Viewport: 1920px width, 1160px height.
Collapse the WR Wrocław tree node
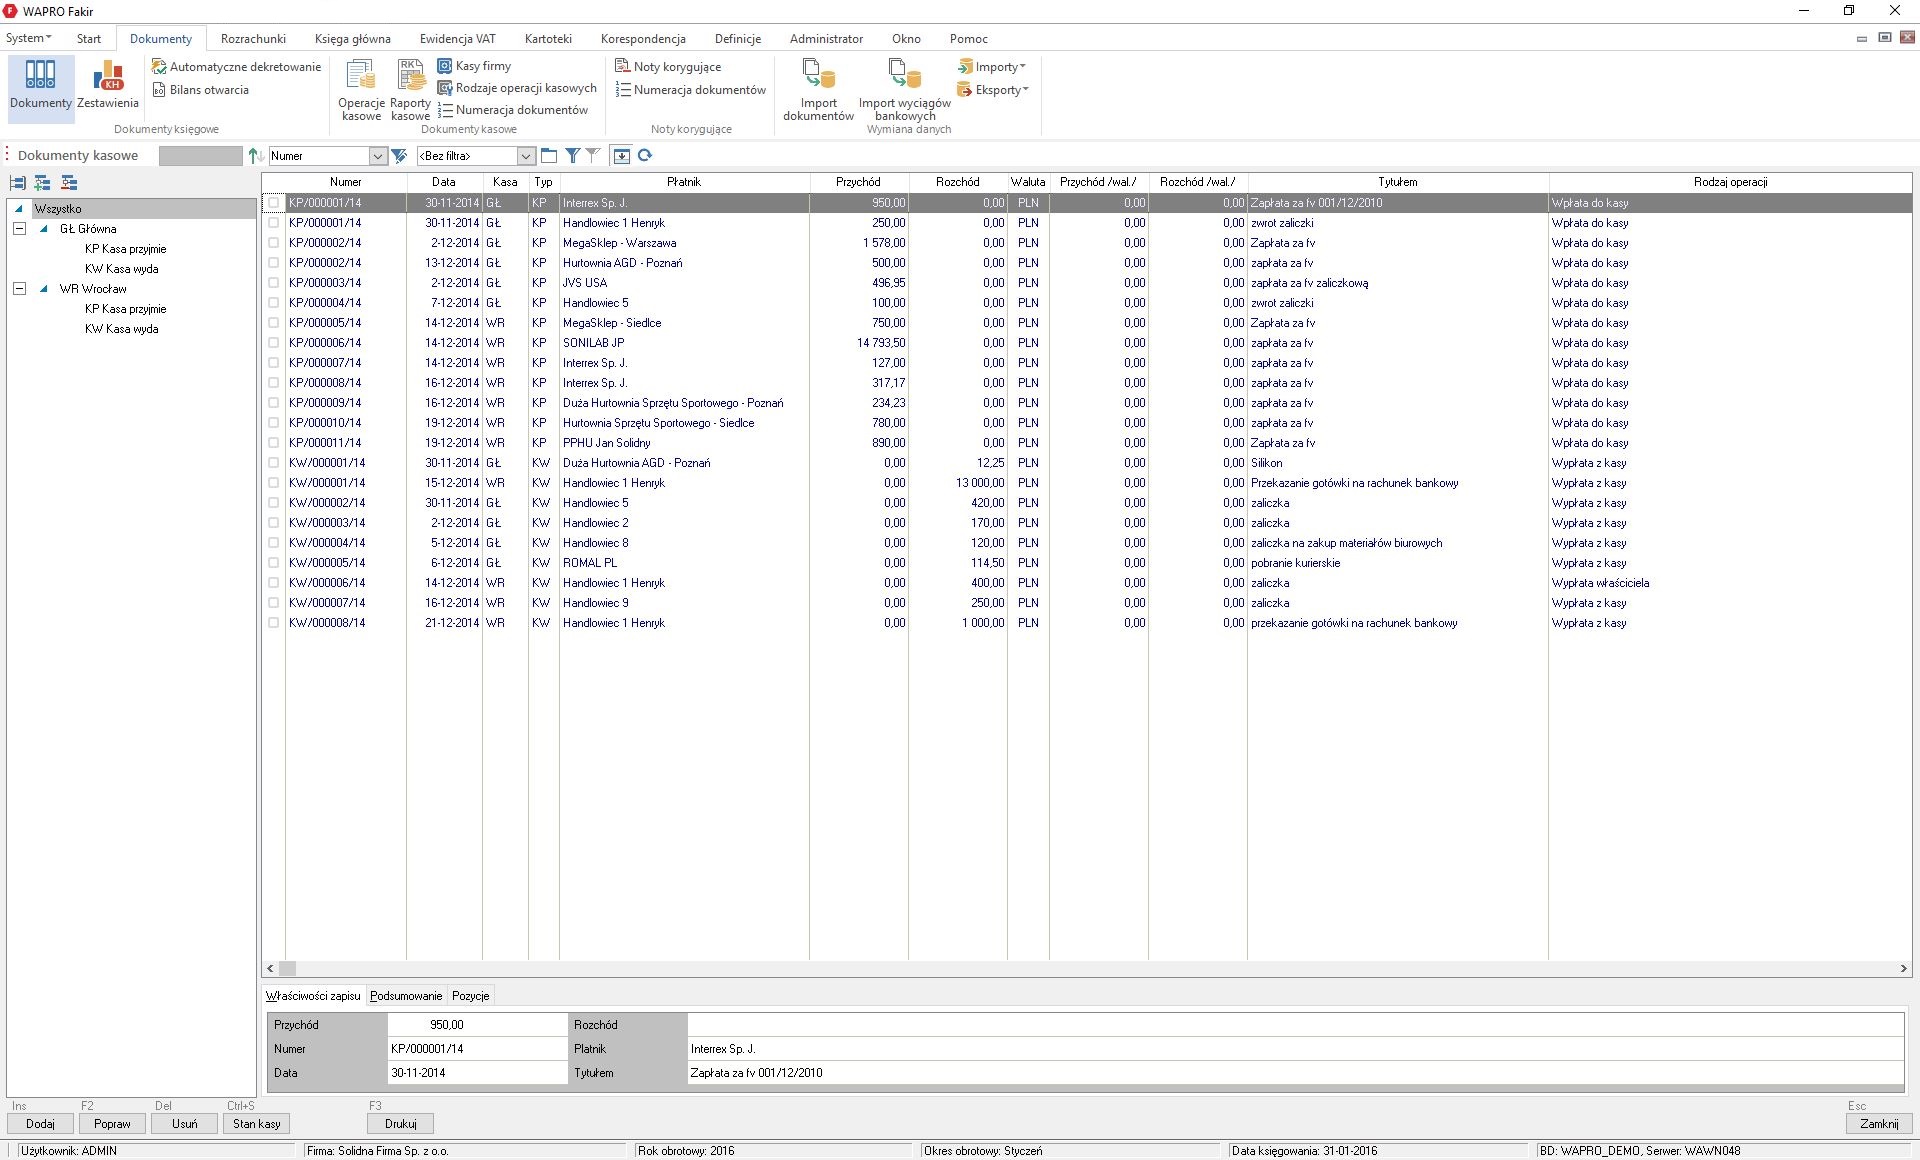(19, 289)
